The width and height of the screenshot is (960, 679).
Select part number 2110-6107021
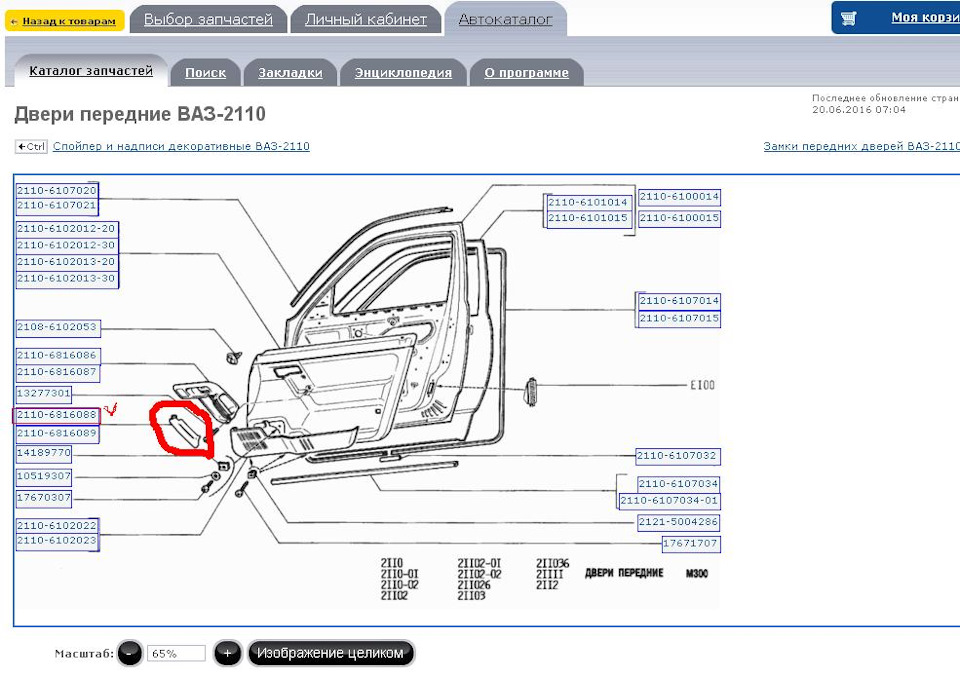point(56,205)
